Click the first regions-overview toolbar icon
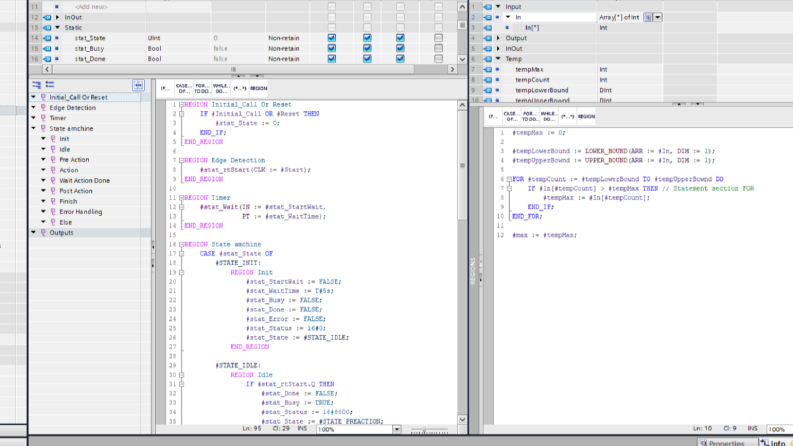 [x=36, y=84]
